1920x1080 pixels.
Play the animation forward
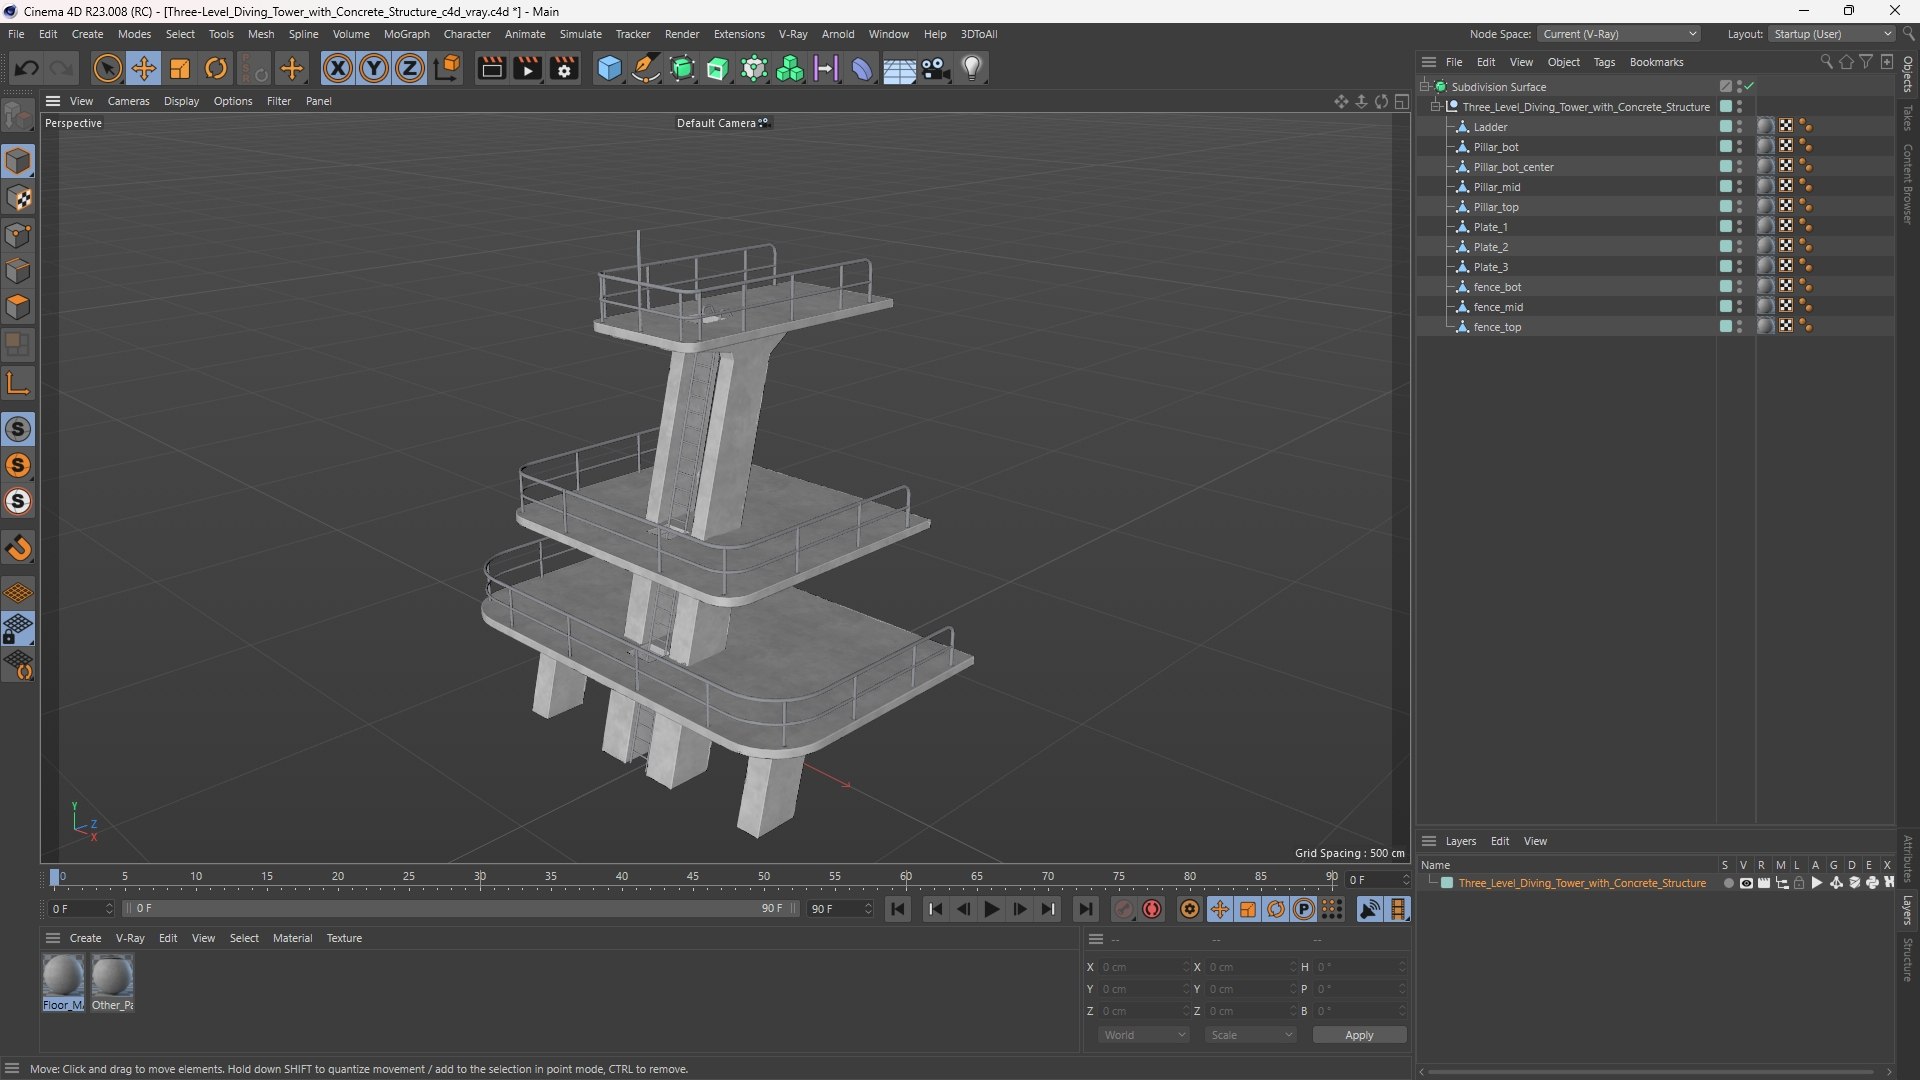[x=991, y=909]
